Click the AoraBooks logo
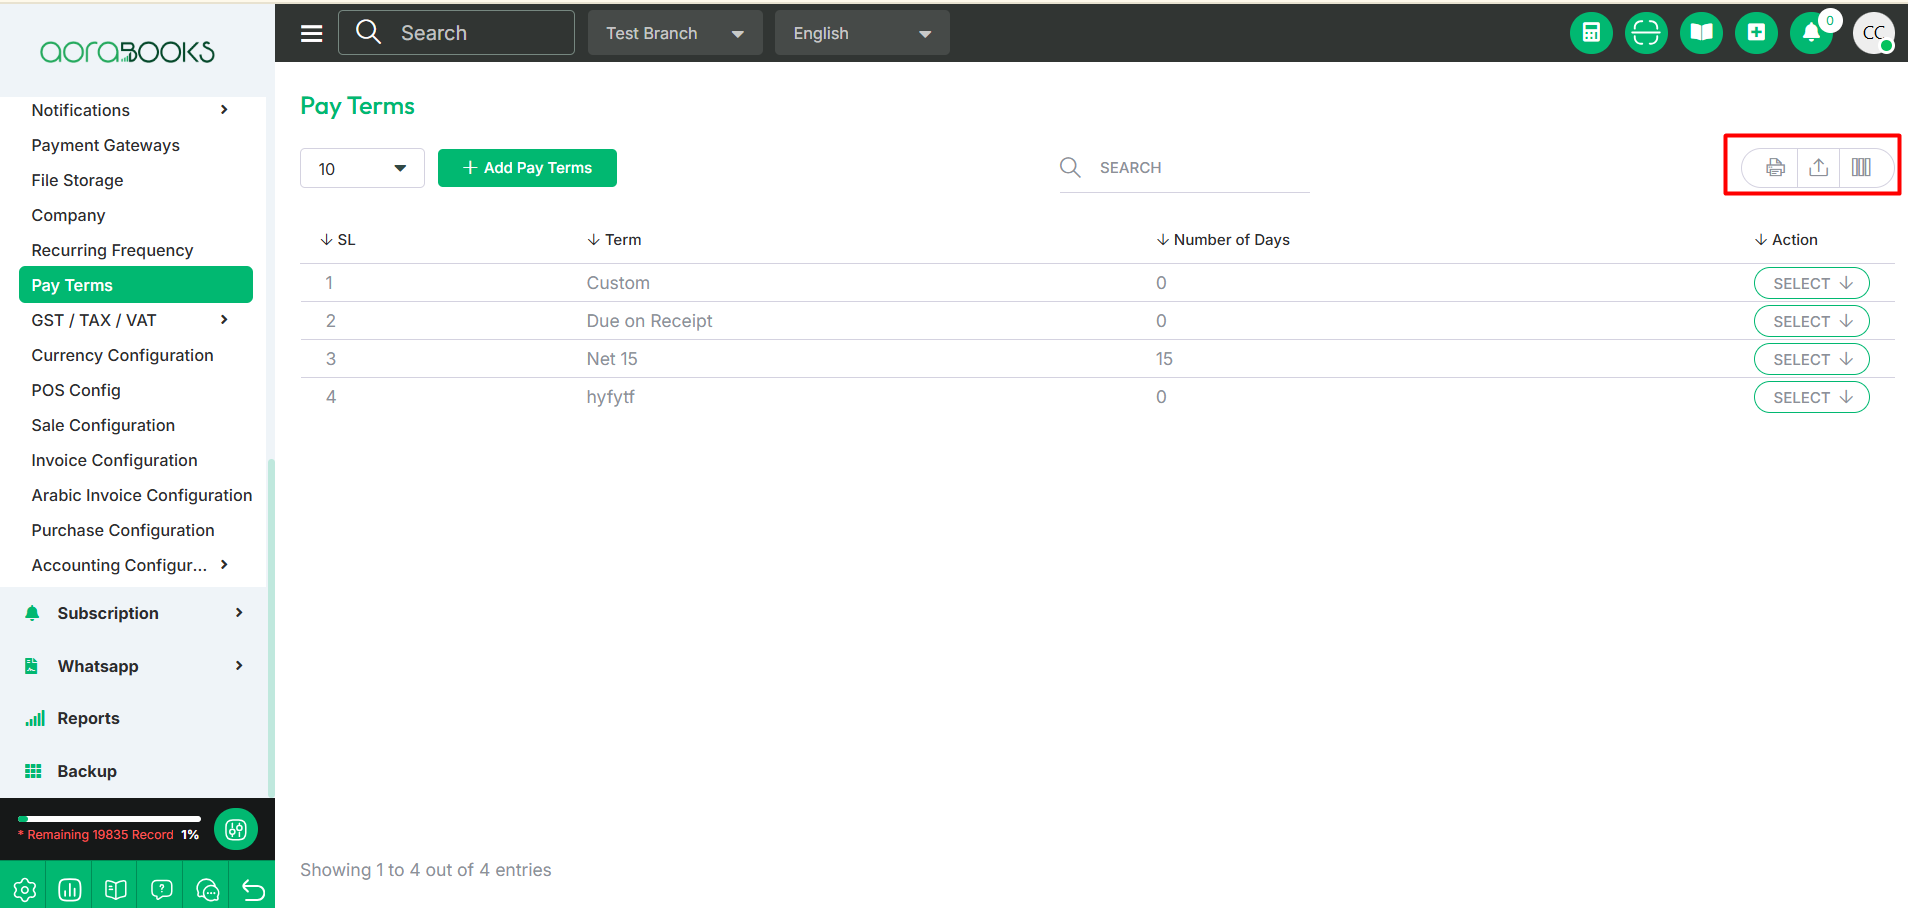This screenshot has height=908, width=1908. tap(127, 52)
